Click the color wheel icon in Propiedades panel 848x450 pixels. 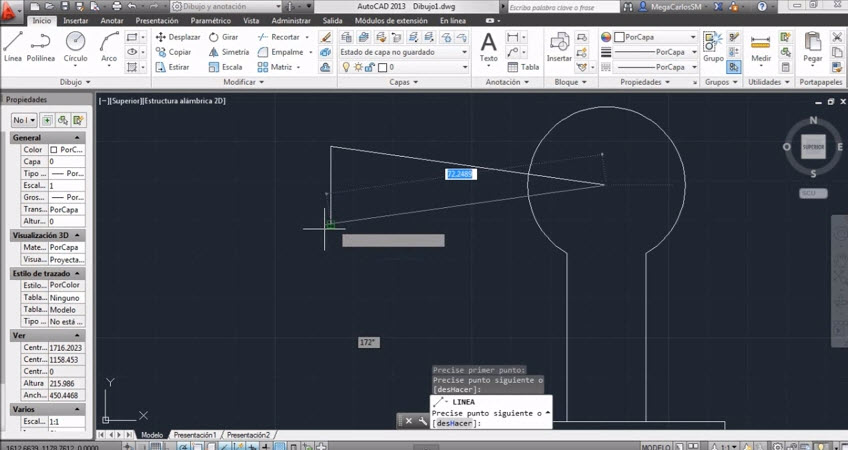(606, 37)
